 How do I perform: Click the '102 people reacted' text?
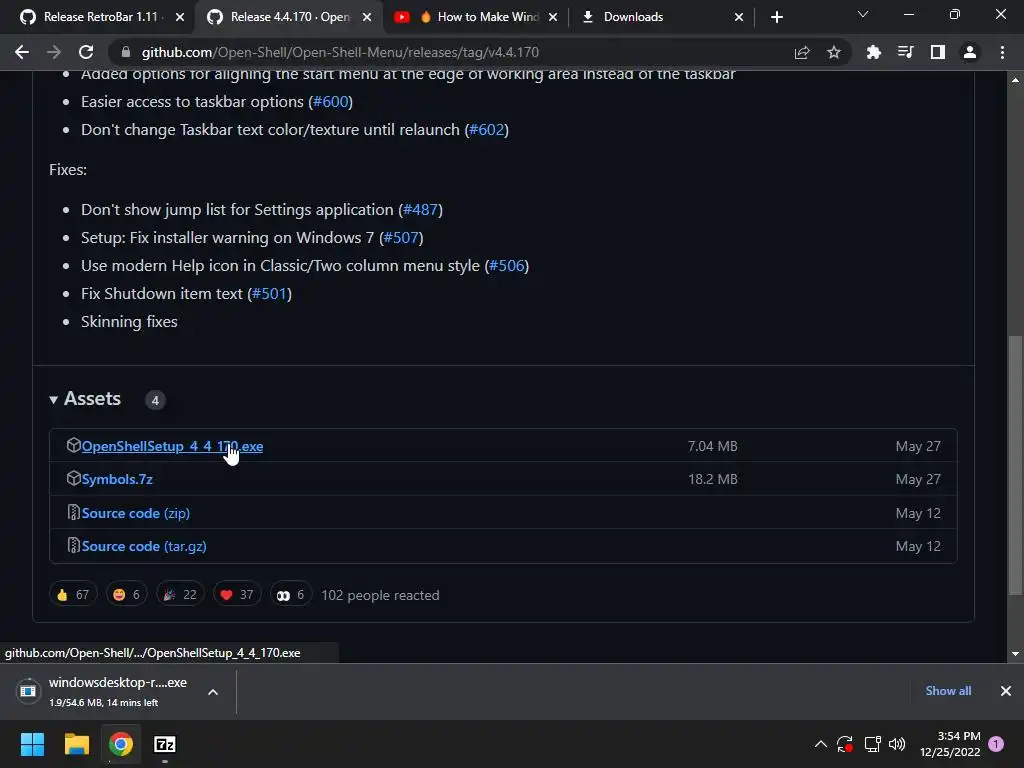[x=380, y=595]
